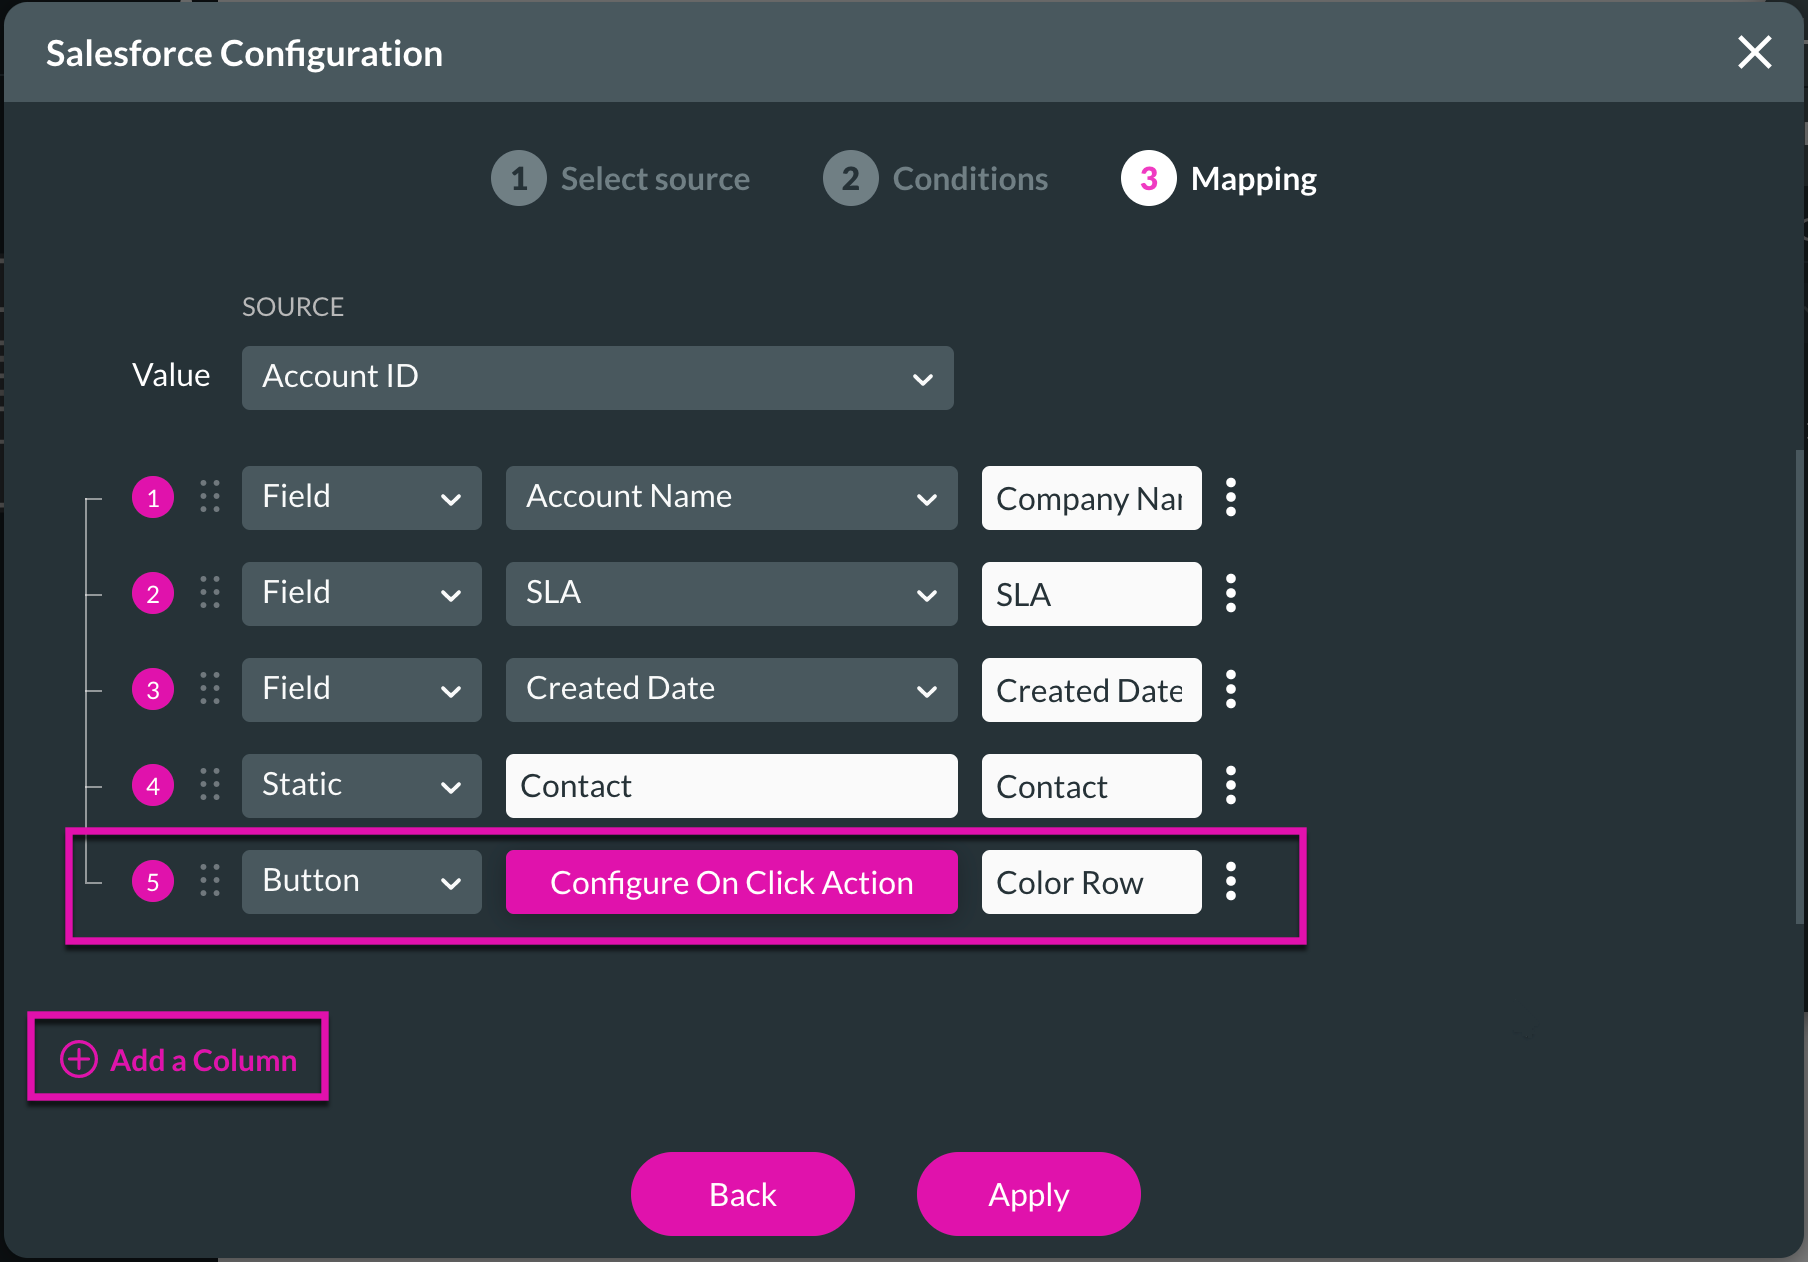The height and width of the screenshot is (1262, 1808).
Task: Open the Button type dropdown
Action: [361, 882]
